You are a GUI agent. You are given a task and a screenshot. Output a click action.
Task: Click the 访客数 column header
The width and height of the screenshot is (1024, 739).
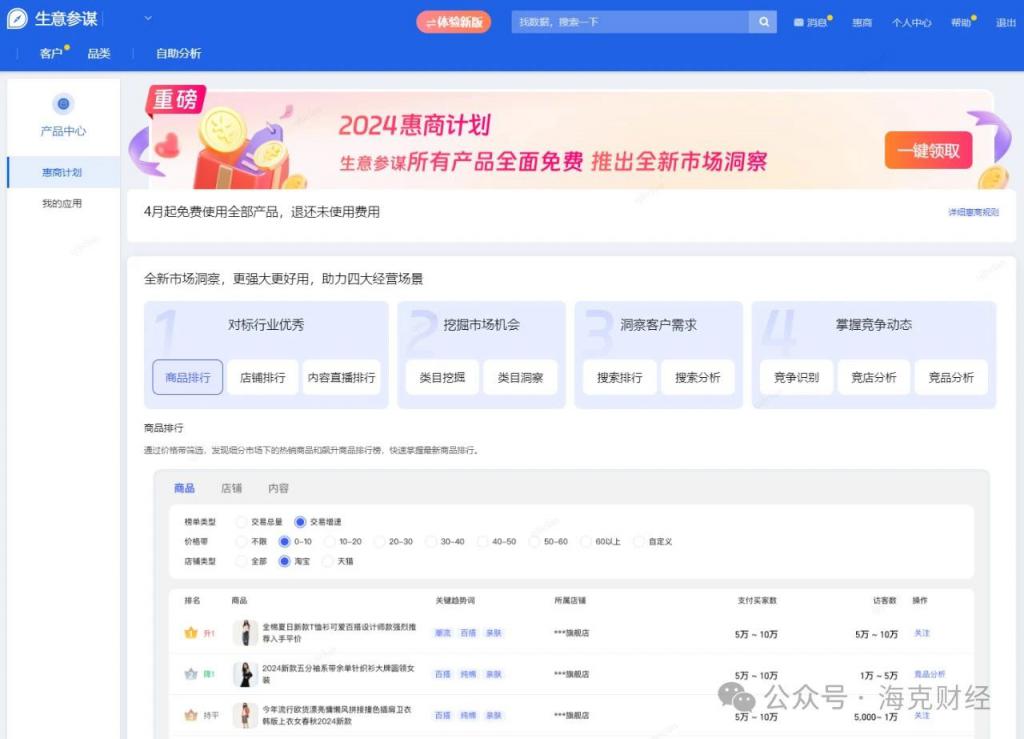point(884,600)
